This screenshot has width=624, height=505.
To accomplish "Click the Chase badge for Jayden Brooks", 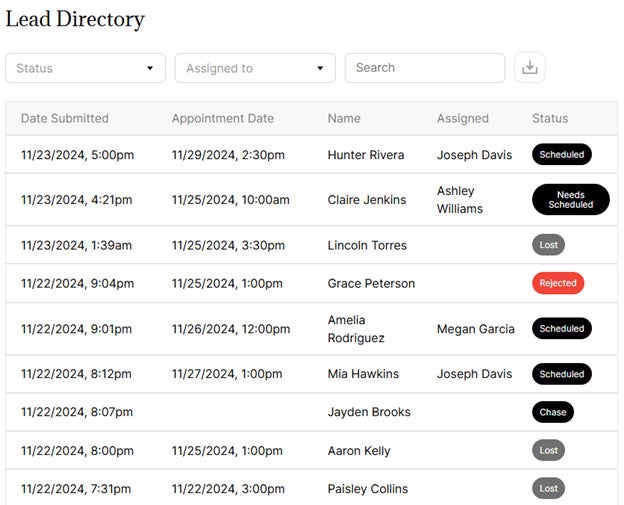I will pyautogui.click(x=552, y=412).
